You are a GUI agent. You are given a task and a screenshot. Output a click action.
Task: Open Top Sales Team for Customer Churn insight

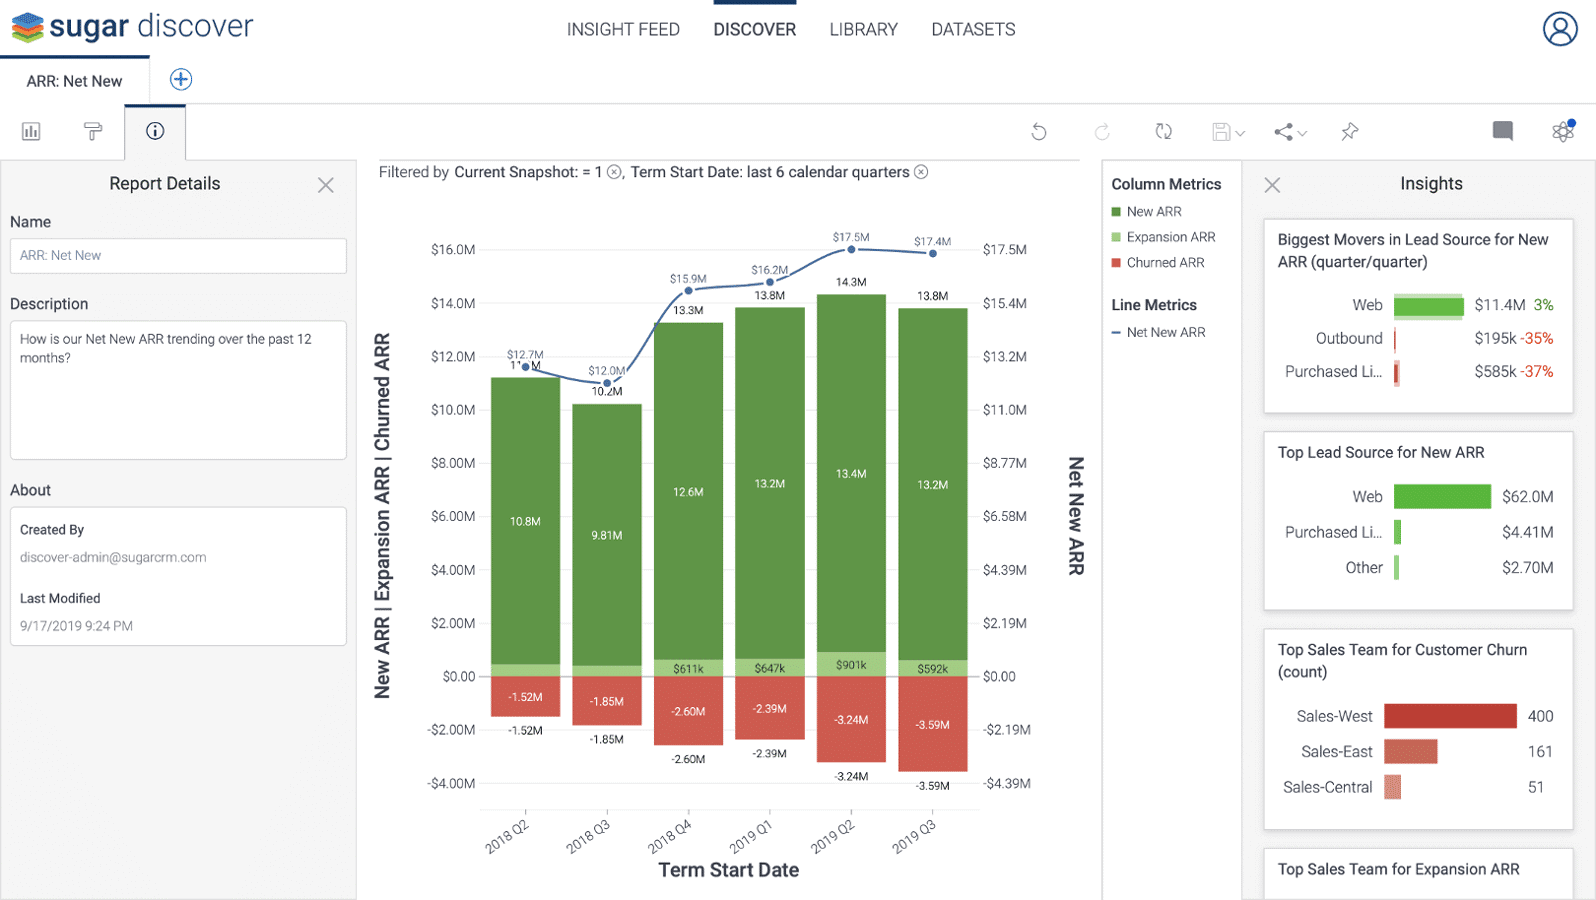pos(1418,729)
